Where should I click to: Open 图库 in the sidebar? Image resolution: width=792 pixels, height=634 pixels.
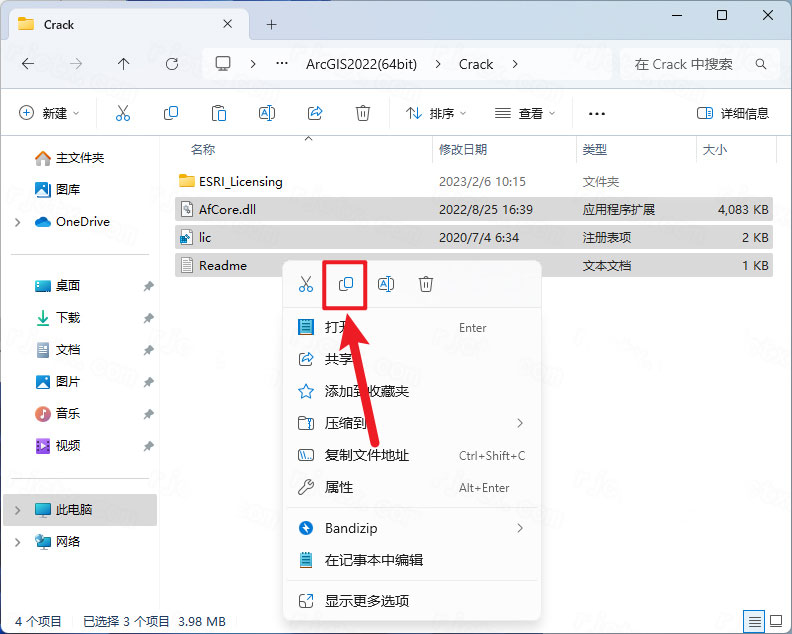(58, 189)
